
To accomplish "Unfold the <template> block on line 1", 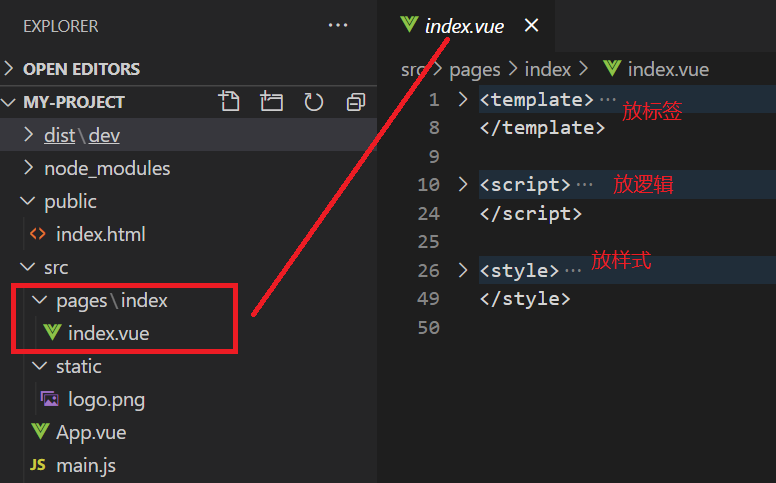I will click(x=463, y=99).
